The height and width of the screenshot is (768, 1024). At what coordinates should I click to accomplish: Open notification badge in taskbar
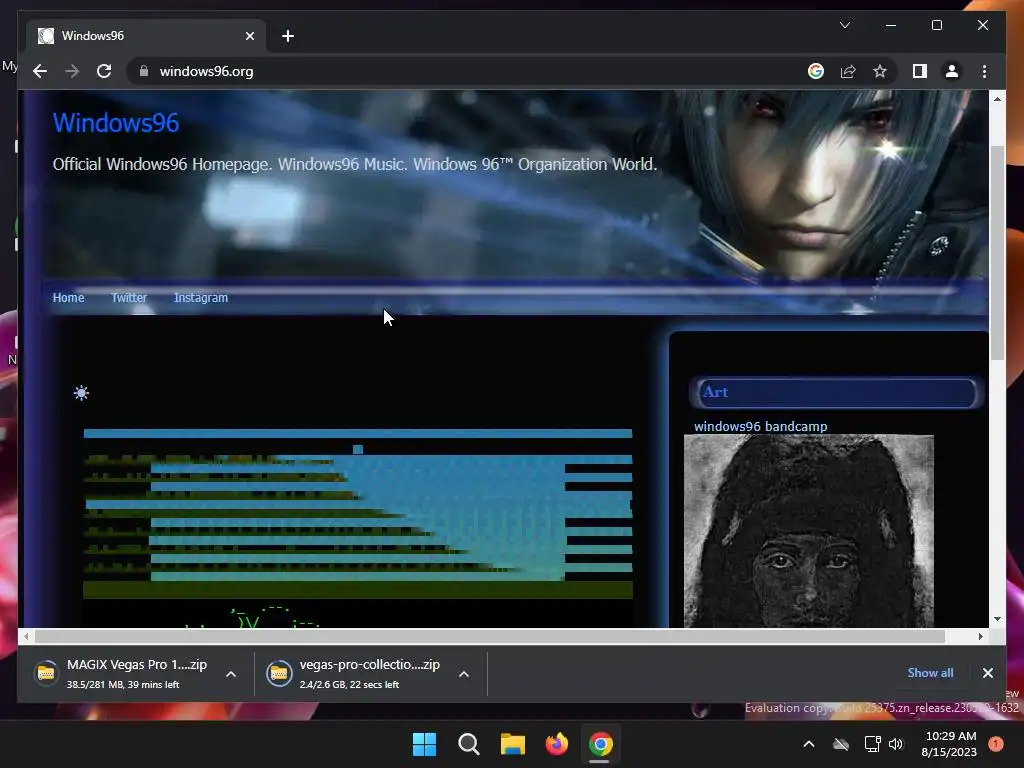pos(996,743)
